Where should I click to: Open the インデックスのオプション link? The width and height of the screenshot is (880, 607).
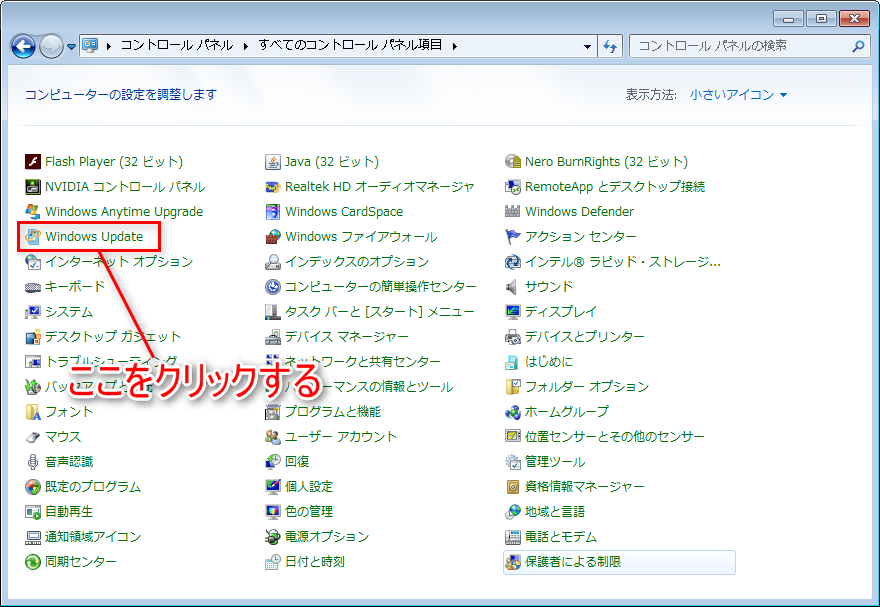pyautogui.click(x=357, y=261)
